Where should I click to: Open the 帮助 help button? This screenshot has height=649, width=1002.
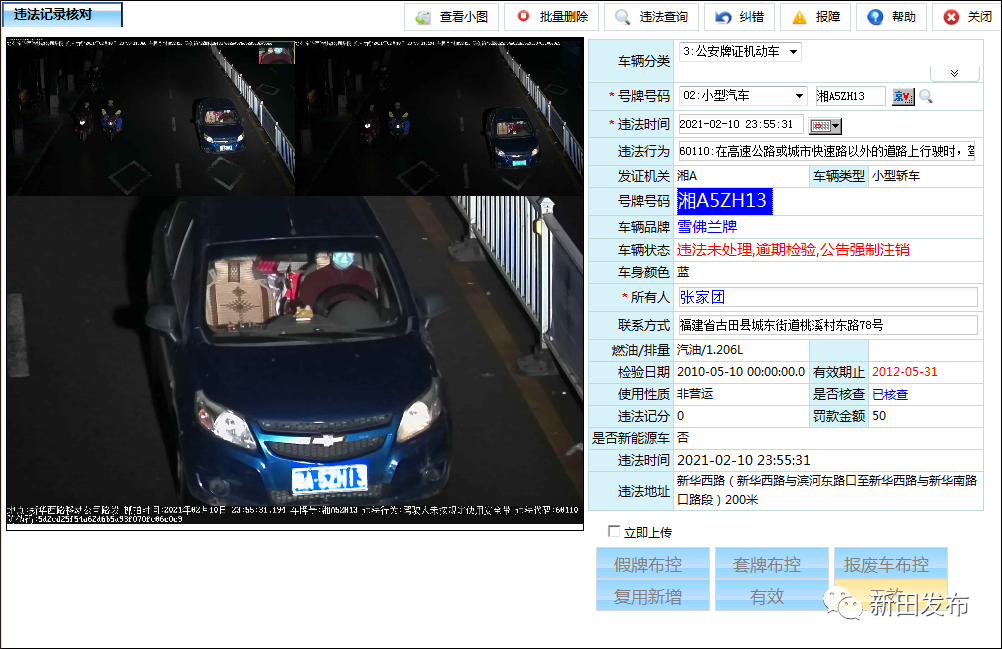pos(891,17)
